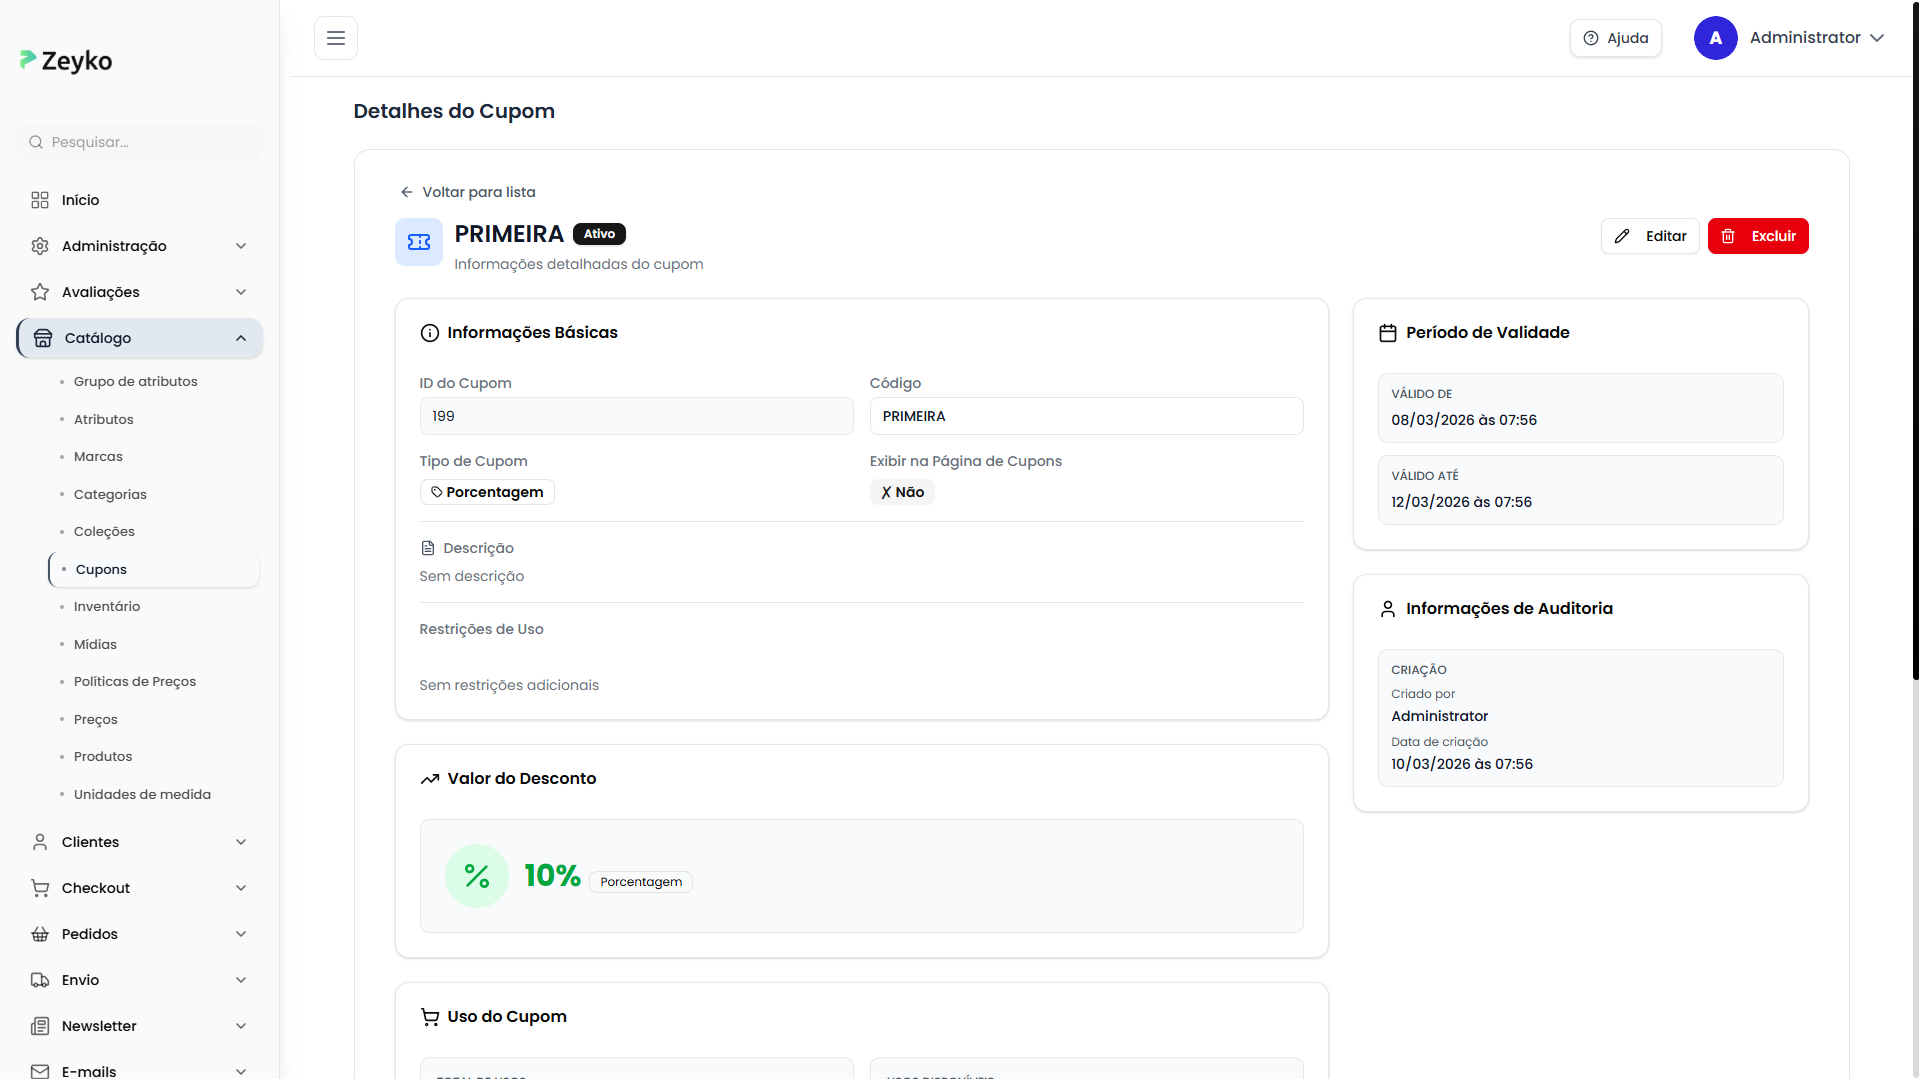The width and height of the screenshot is (1919, 1079).
Task: Focus the Pesquisar search field
Action: (x=150, y=142)
